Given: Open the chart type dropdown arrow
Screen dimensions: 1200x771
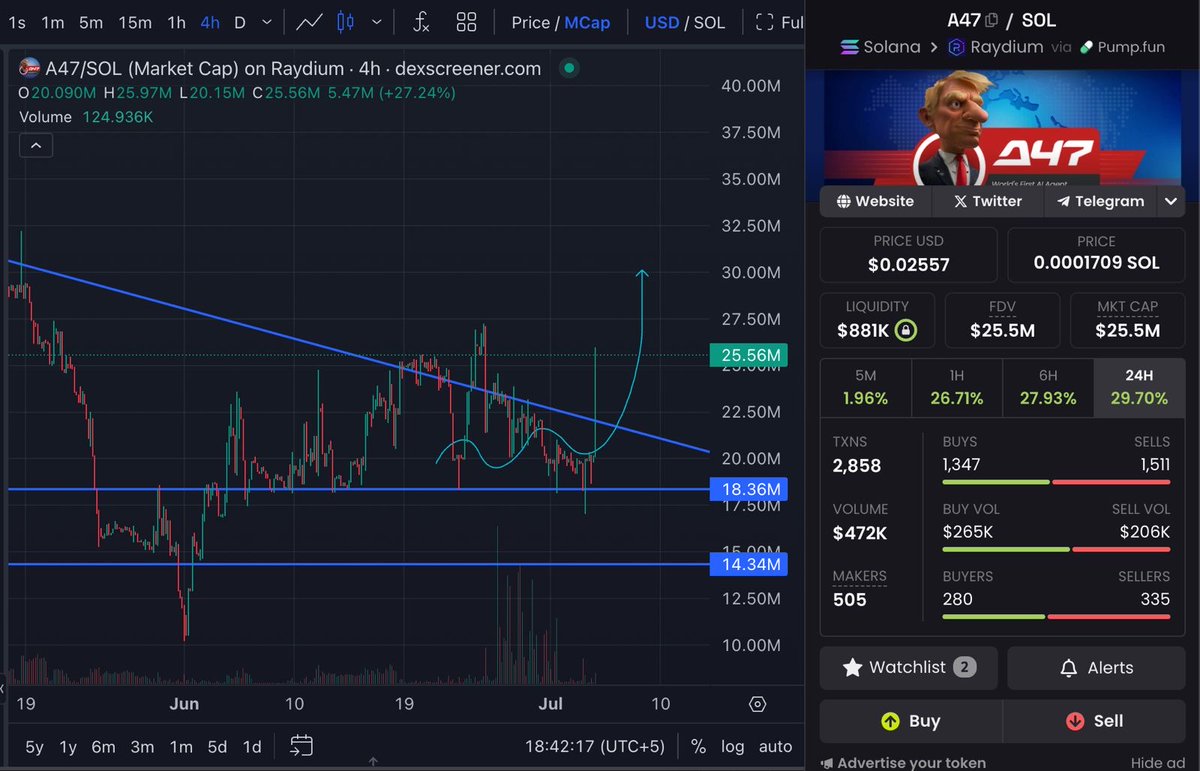Looking at the screenshot, I should pos(375,22).
